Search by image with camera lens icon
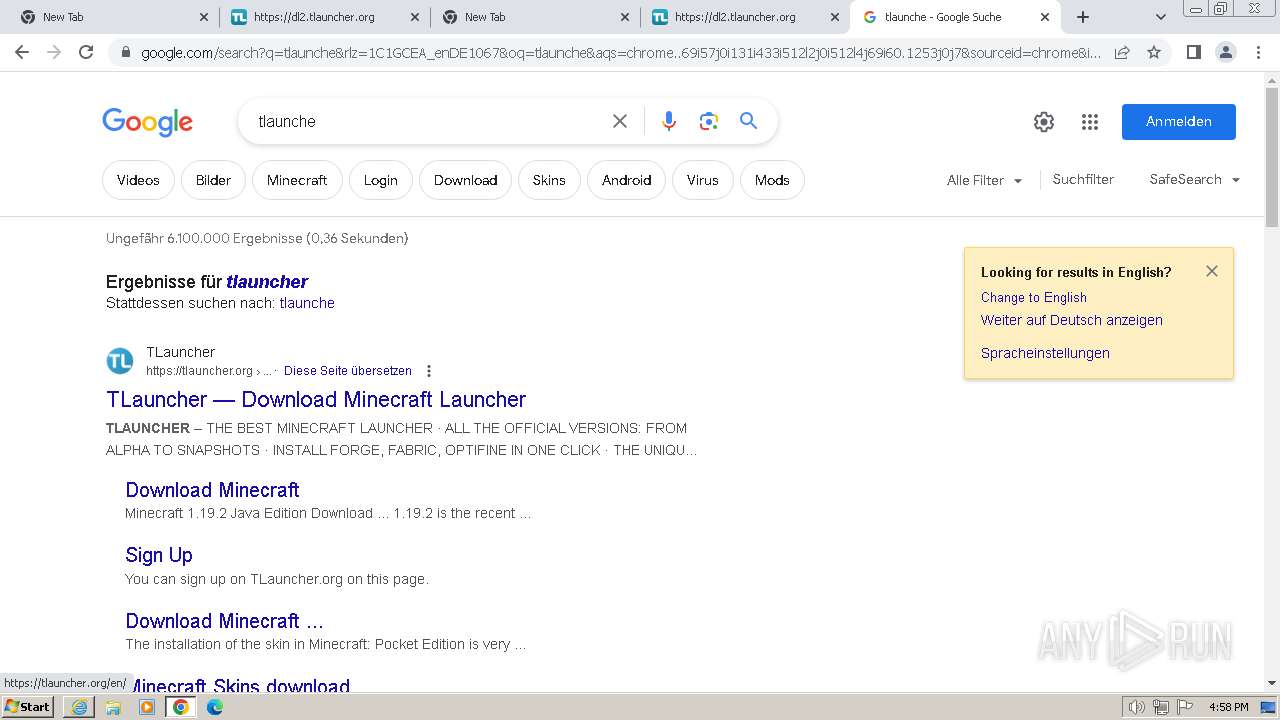Viewport: 1280px width, 720px height. tap(709, 121)
